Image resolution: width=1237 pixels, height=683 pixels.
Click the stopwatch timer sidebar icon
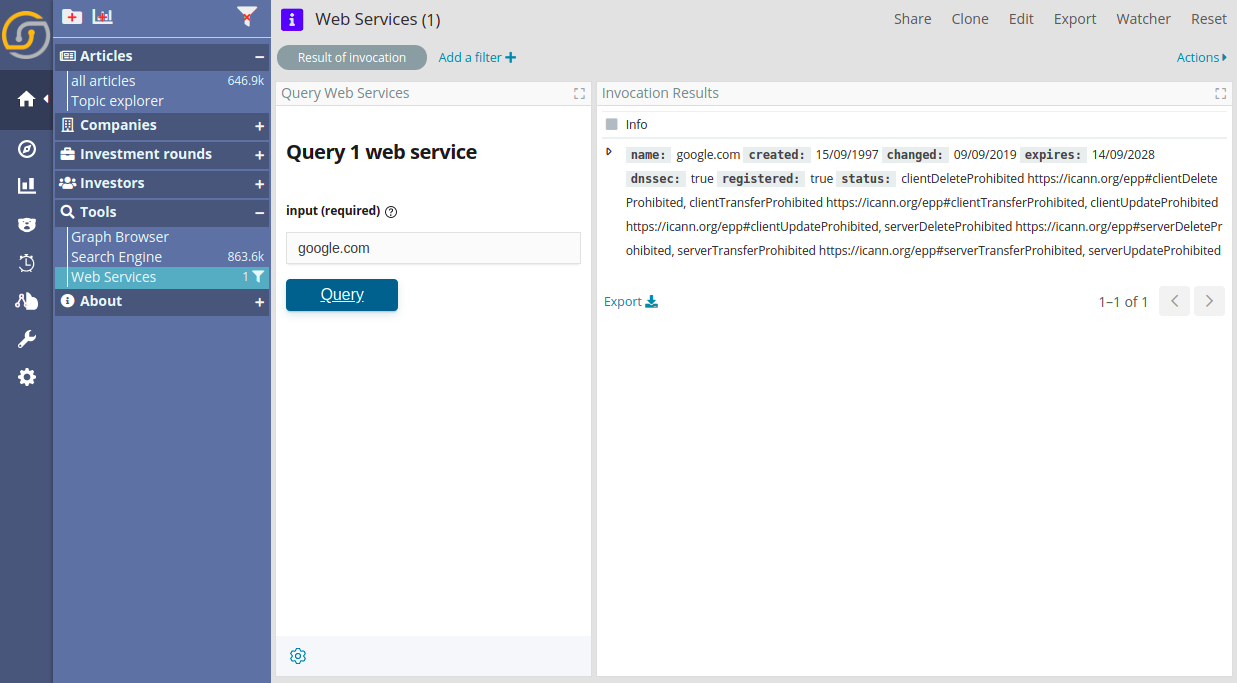27,263
